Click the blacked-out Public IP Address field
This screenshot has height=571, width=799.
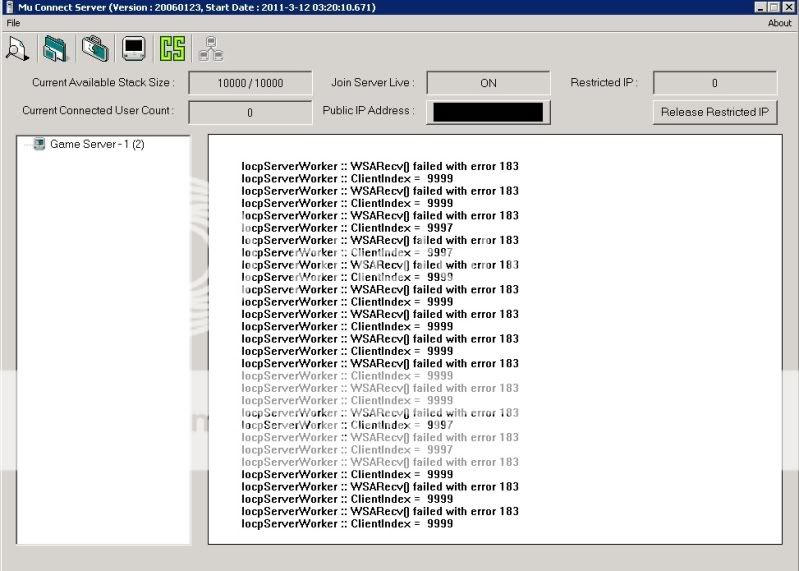(488, 112)
